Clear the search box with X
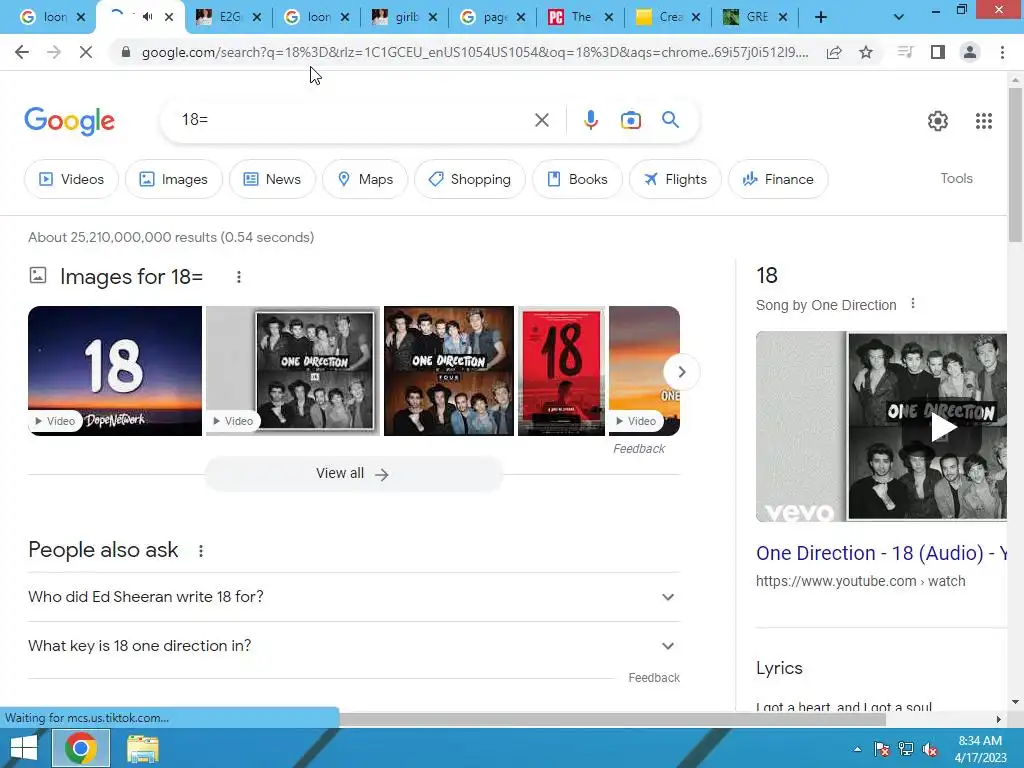Viewport: 1024px width, 768px height. coord(541,120)
